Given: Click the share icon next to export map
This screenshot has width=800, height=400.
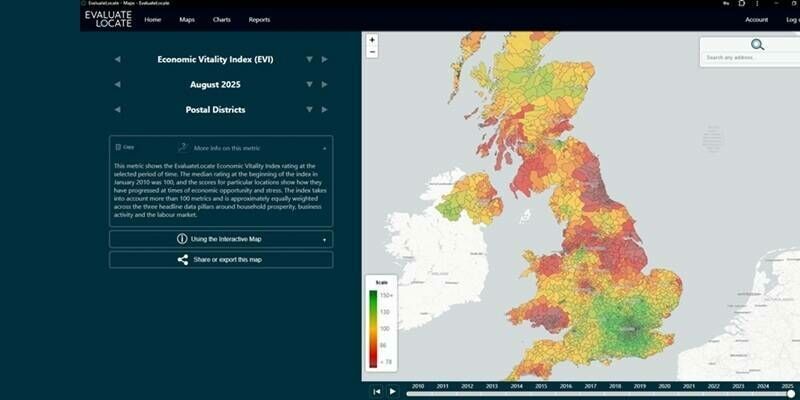Looking at the screenshot, I should pos(183,260).
